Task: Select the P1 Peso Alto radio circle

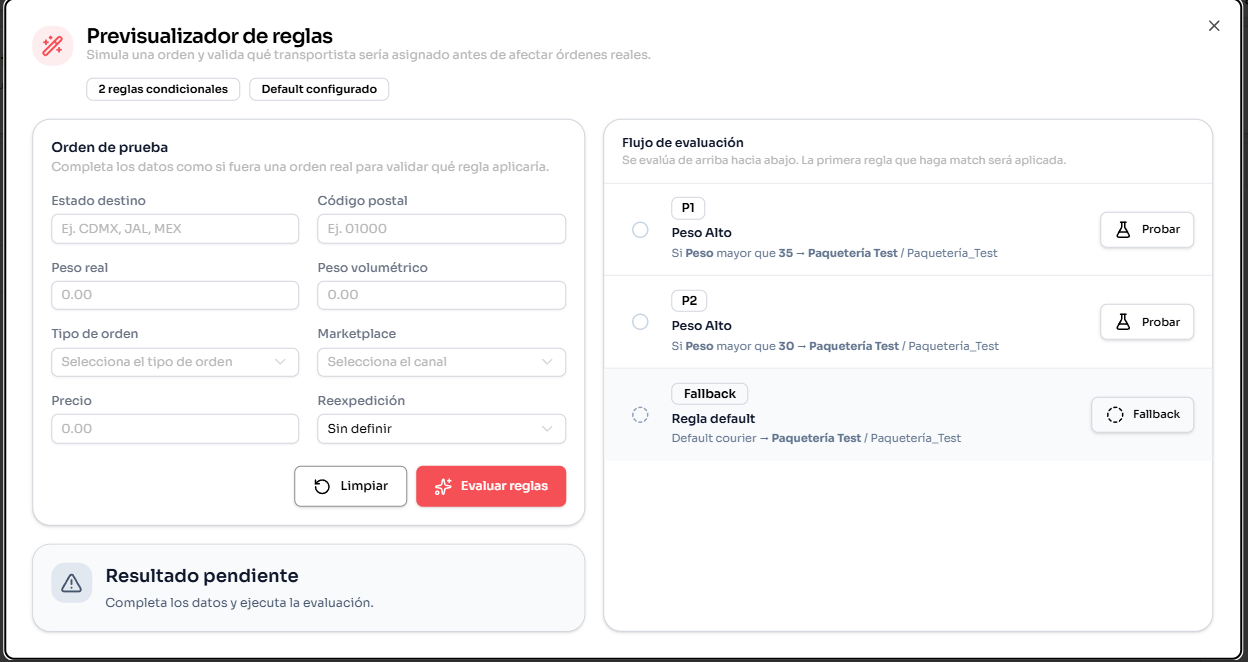Action: (x=640, y=229)
